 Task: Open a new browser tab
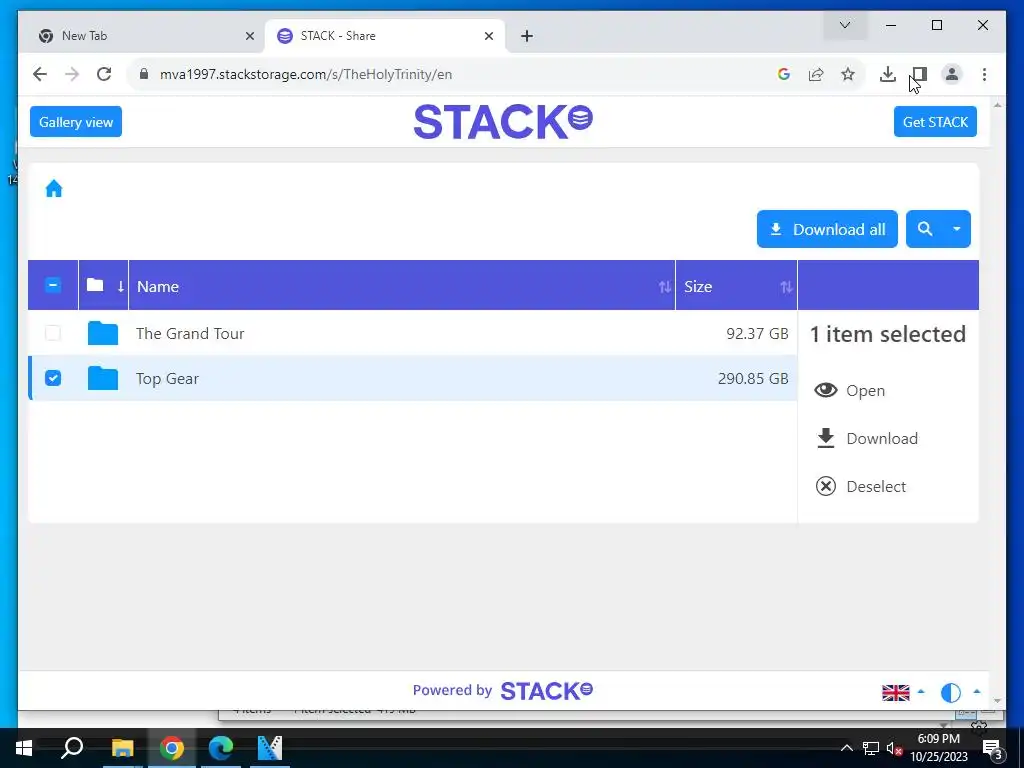click(x=527, y=36)
